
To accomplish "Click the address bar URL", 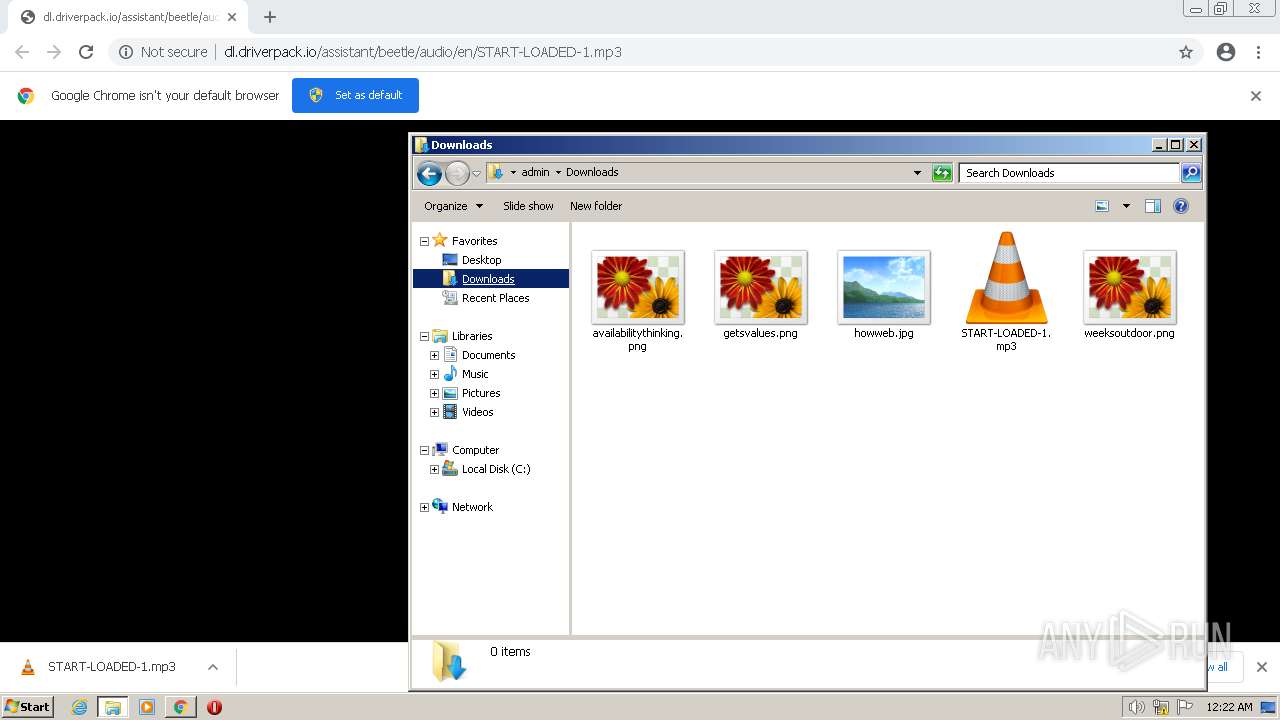I will point(423,52).
